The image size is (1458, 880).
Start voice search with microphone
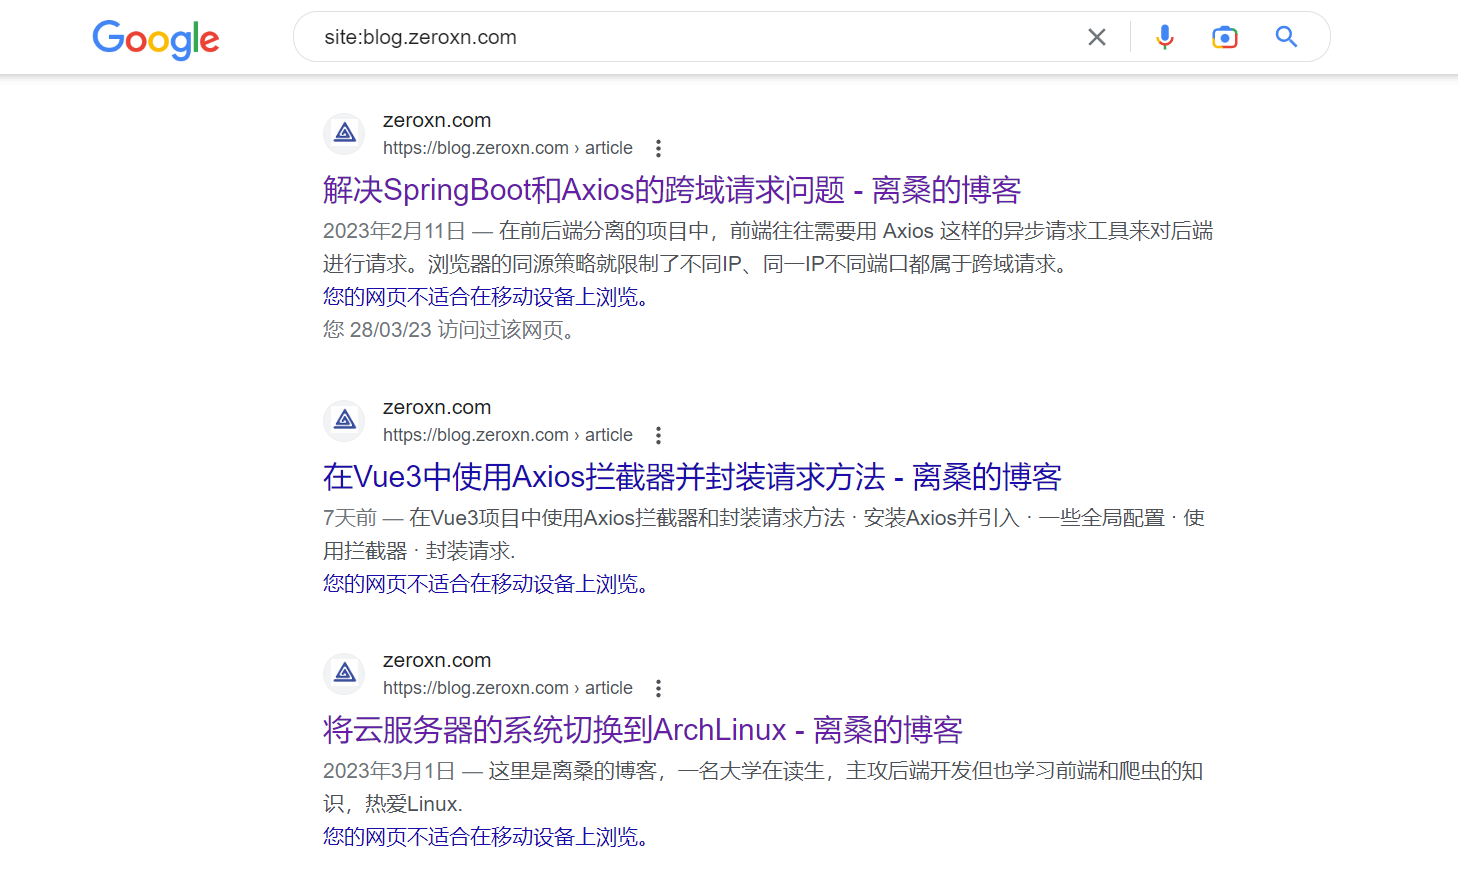point(1164,37)
